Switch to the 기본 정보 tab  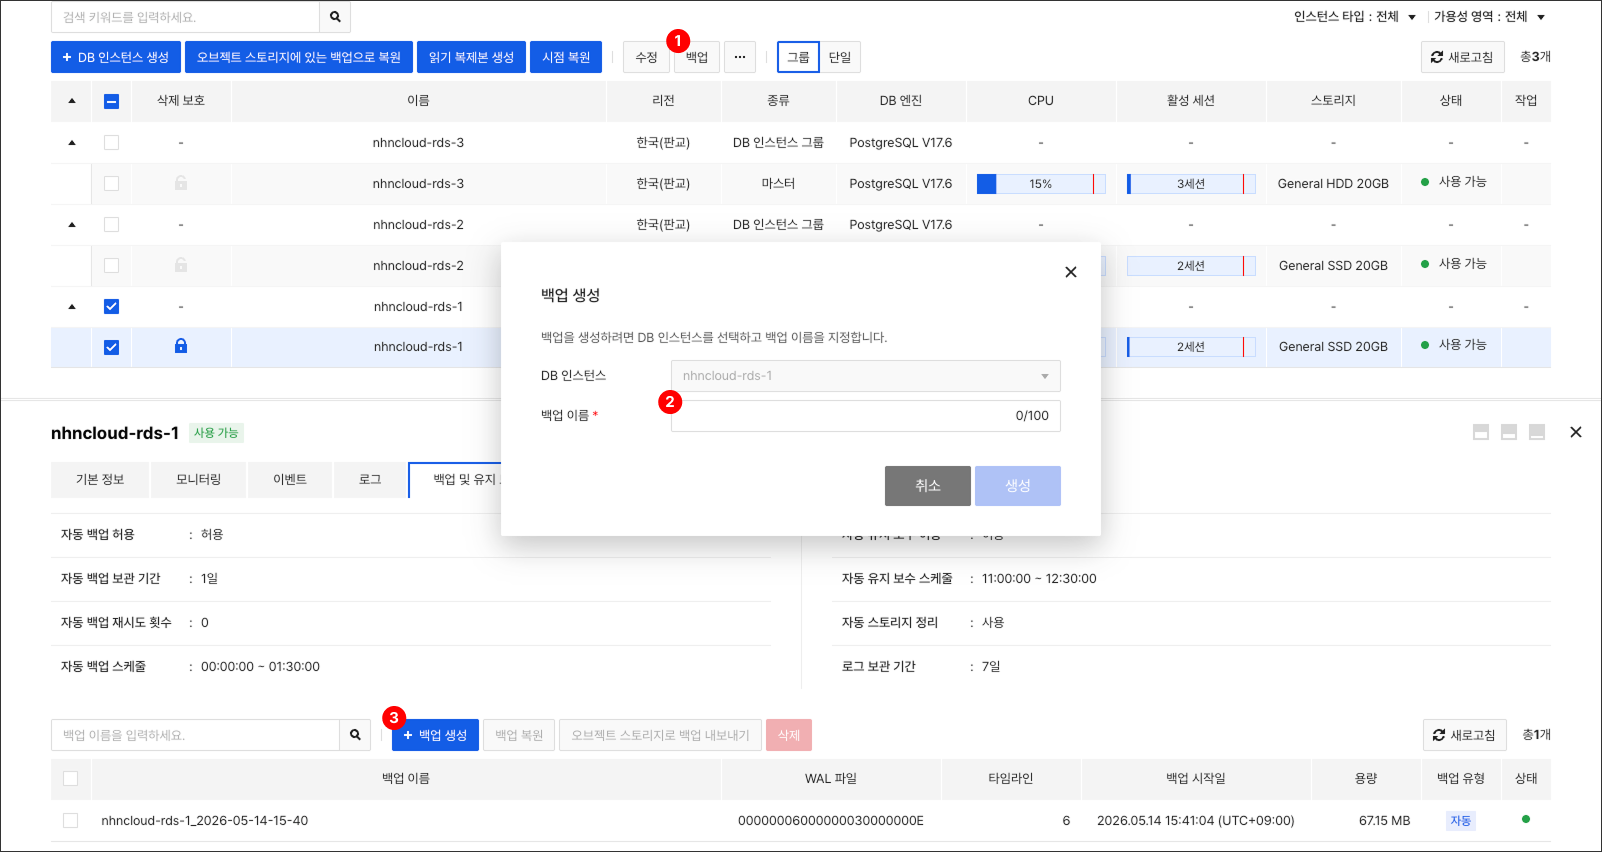point(100,480)
